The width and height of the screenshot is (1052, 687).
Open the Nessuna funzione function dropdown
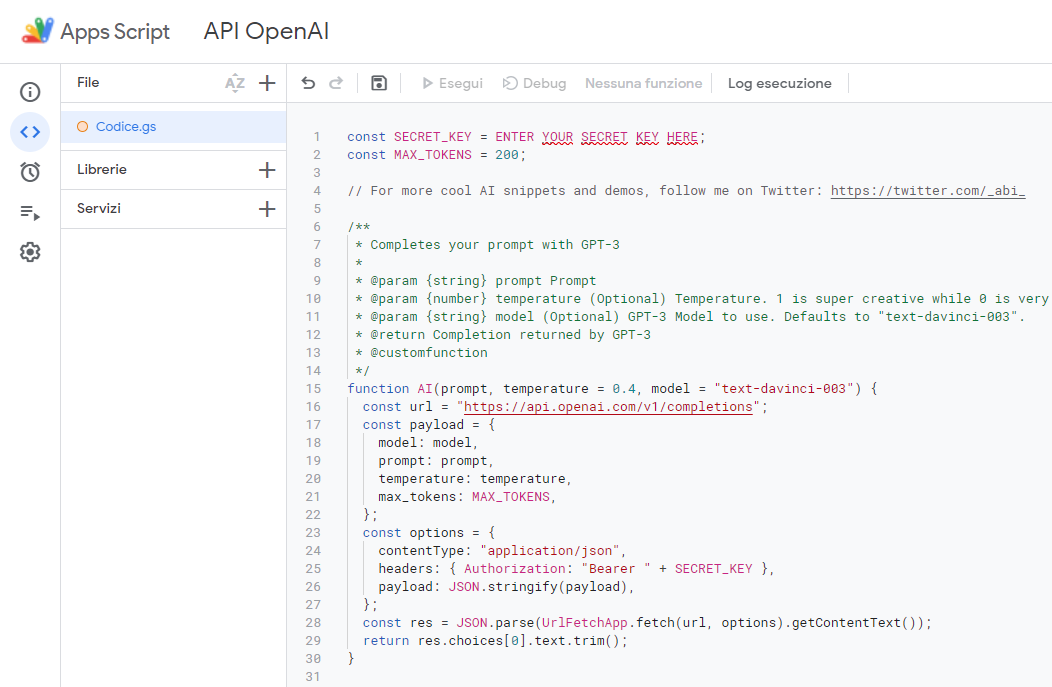click(x=643, y=83)
